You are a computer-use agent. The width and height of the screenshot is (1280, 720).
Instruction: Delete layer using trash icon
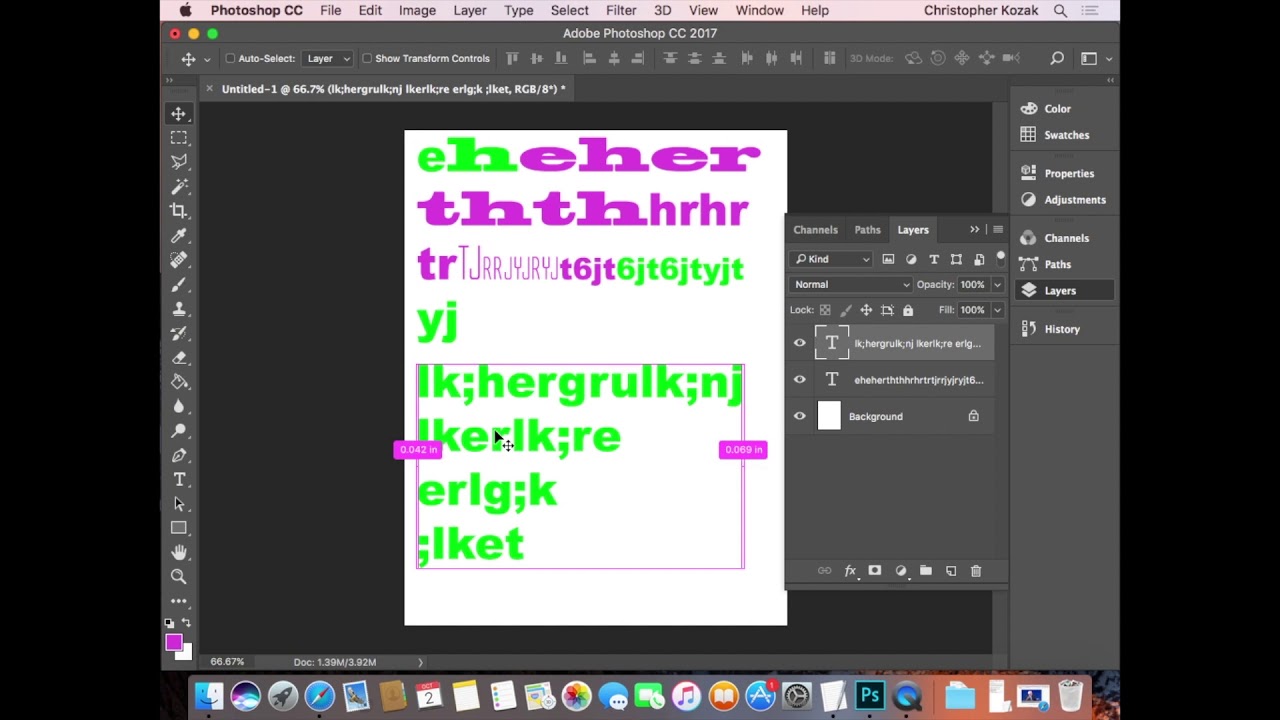976,571
